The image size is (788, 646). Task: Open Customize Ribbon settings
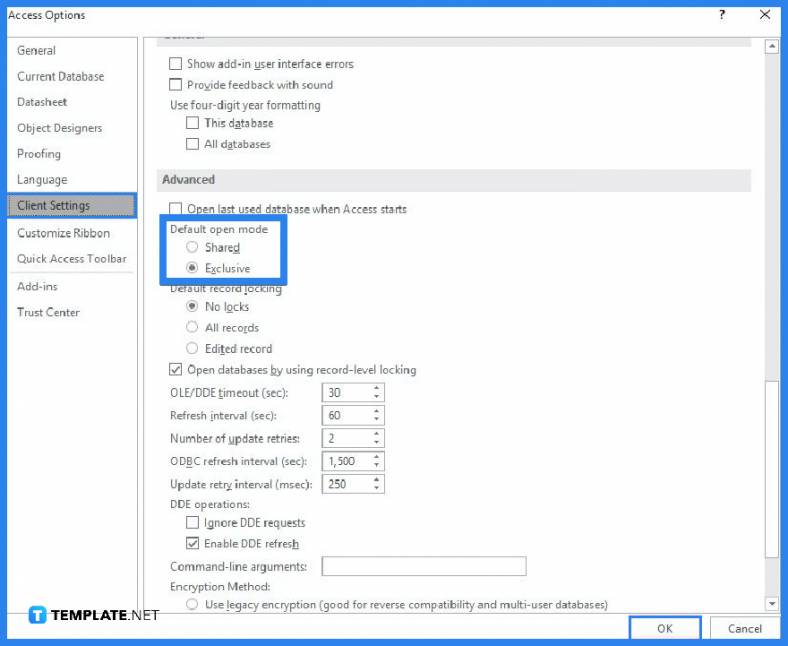(x=63, y=233)
